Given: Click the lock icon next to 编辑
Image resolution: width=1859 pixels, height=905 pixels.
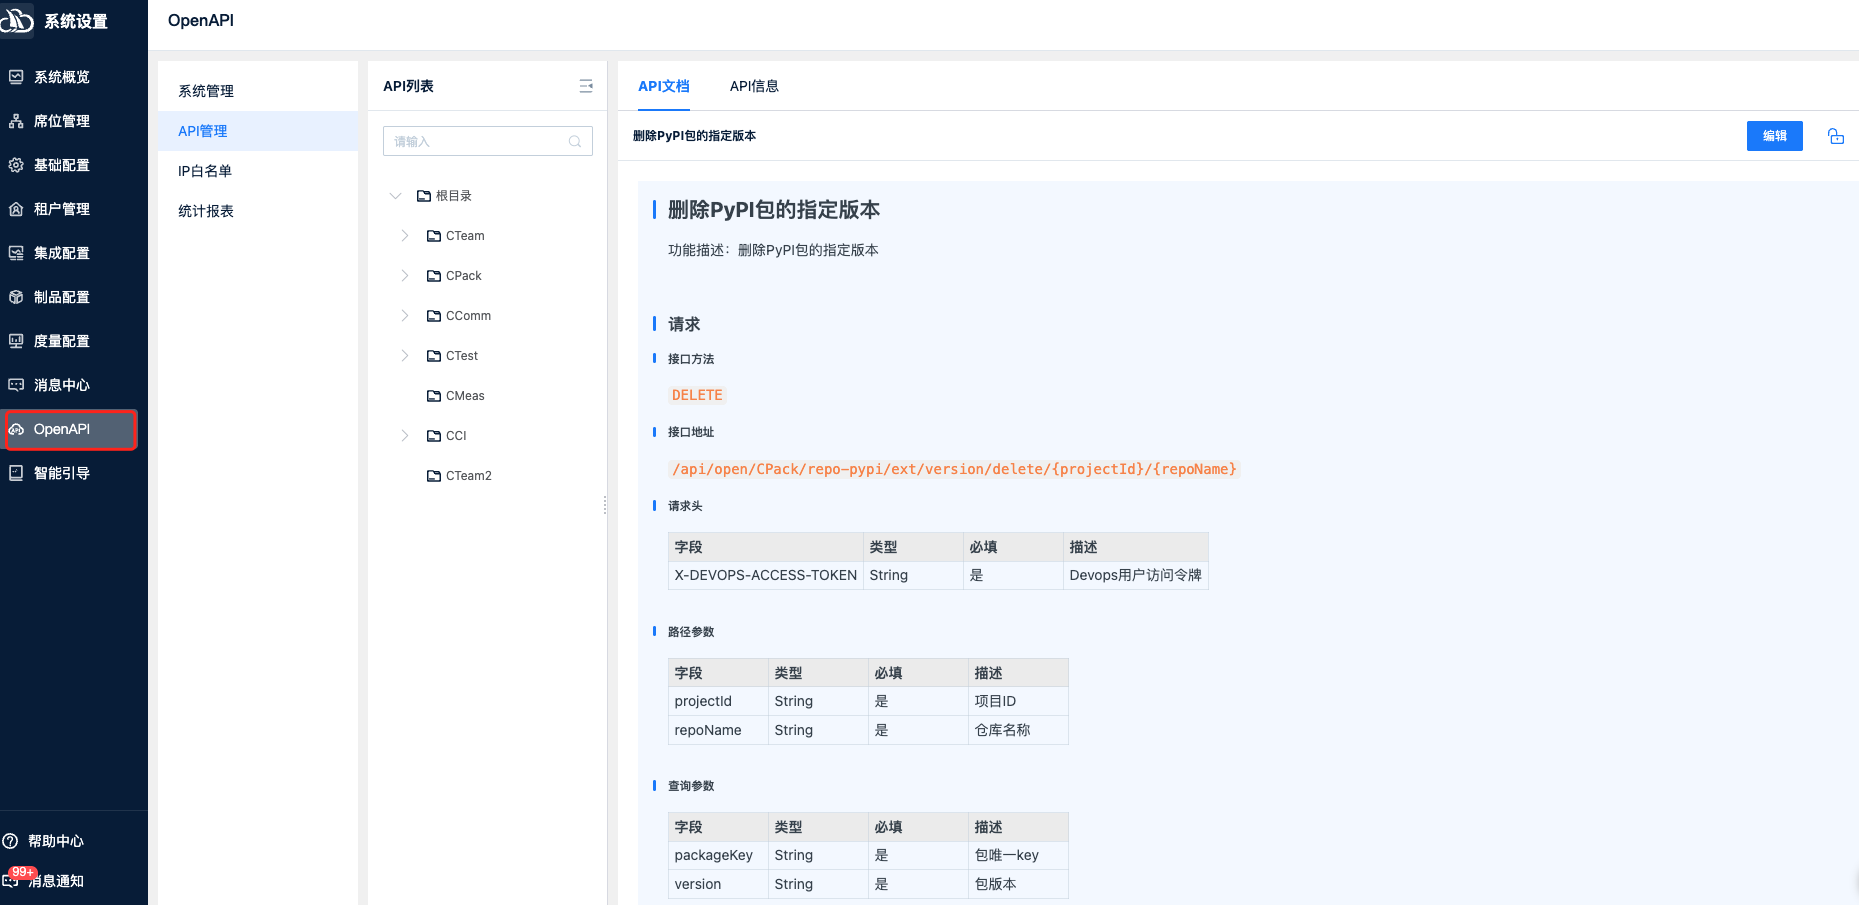Looking at the screenshot, I should (1836, 136).
